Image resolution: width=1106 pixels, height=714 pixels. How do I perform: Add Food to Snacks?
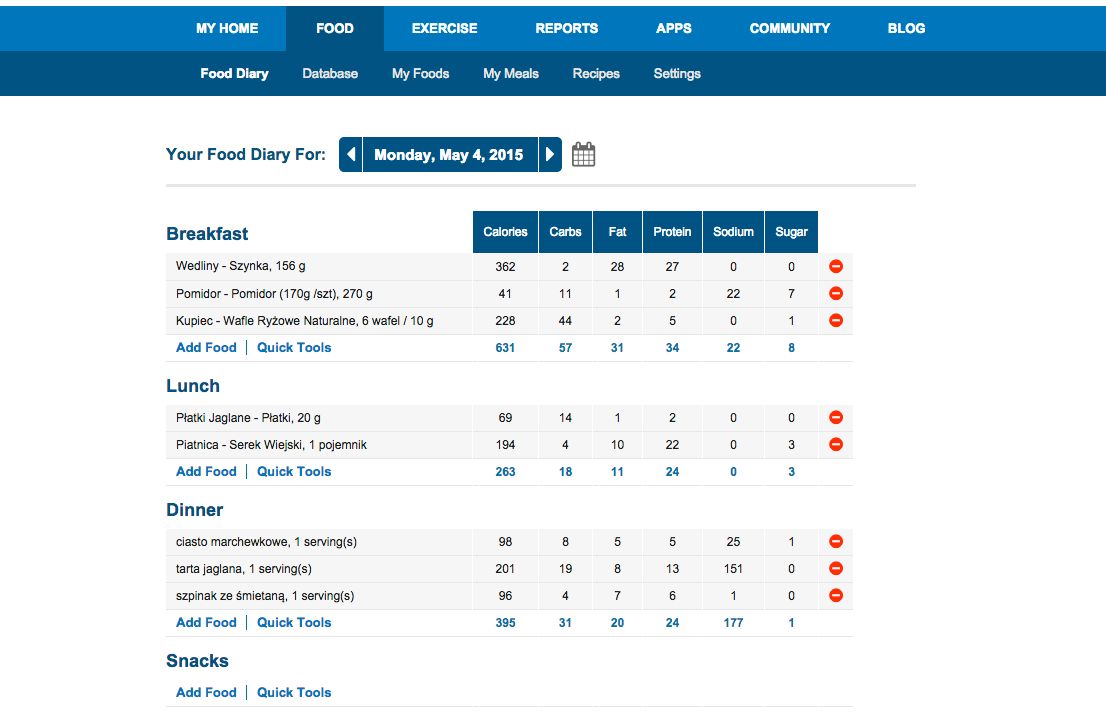[206, 693]
